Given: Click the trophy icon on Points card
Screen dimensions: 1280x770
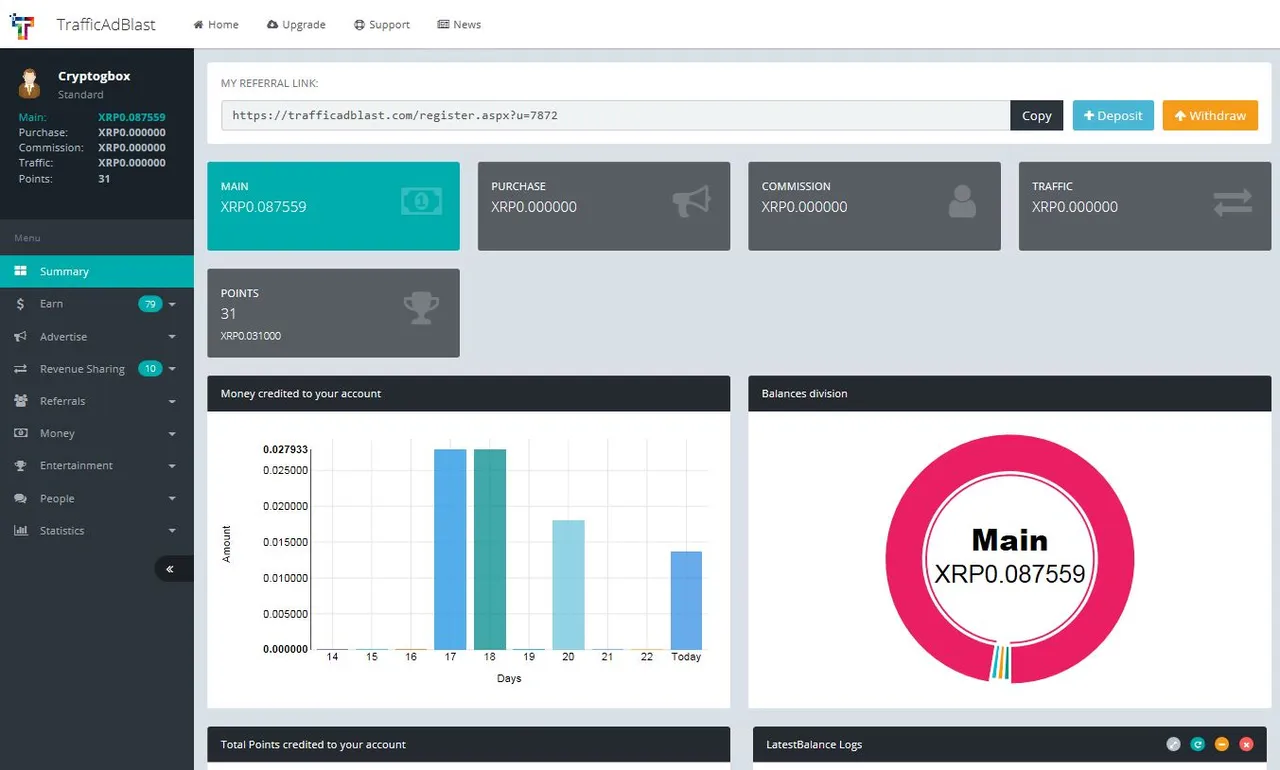Looking at the screenshot, I should pos(421,309).
